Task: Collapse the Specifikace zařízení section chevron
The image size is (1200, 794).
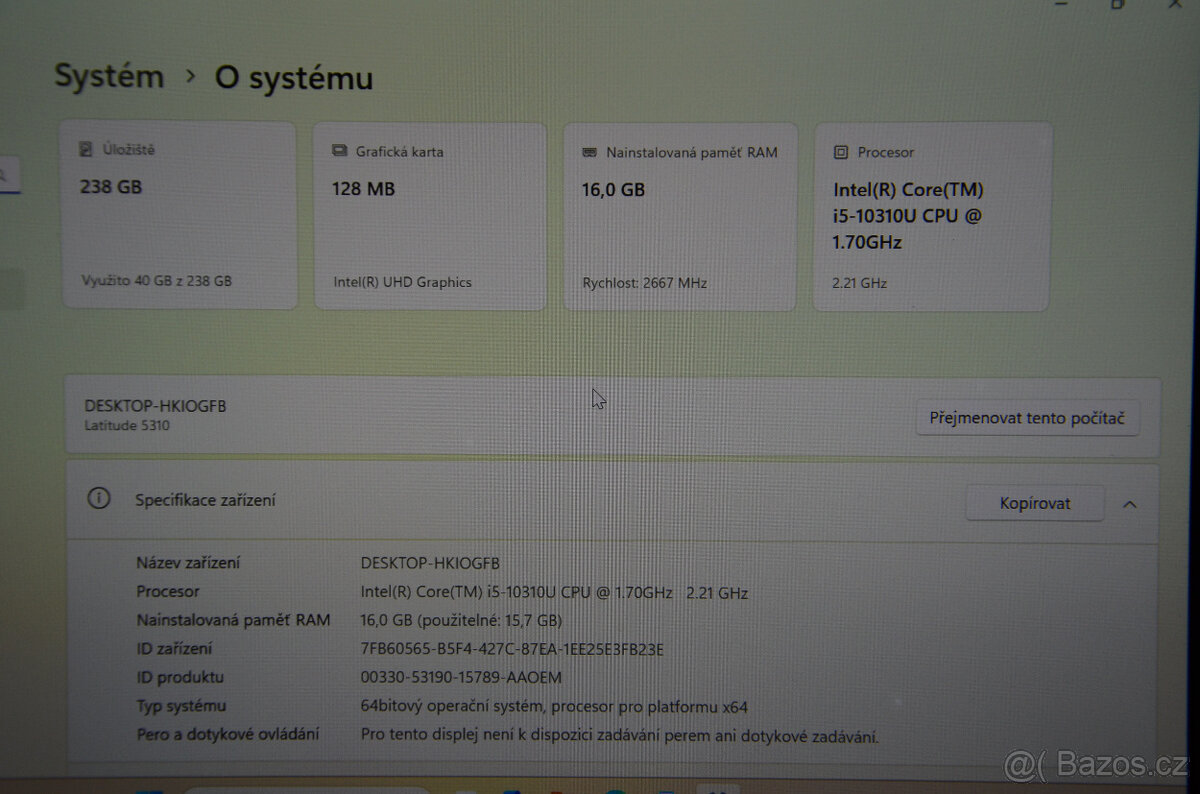Action: (1130, 503)
